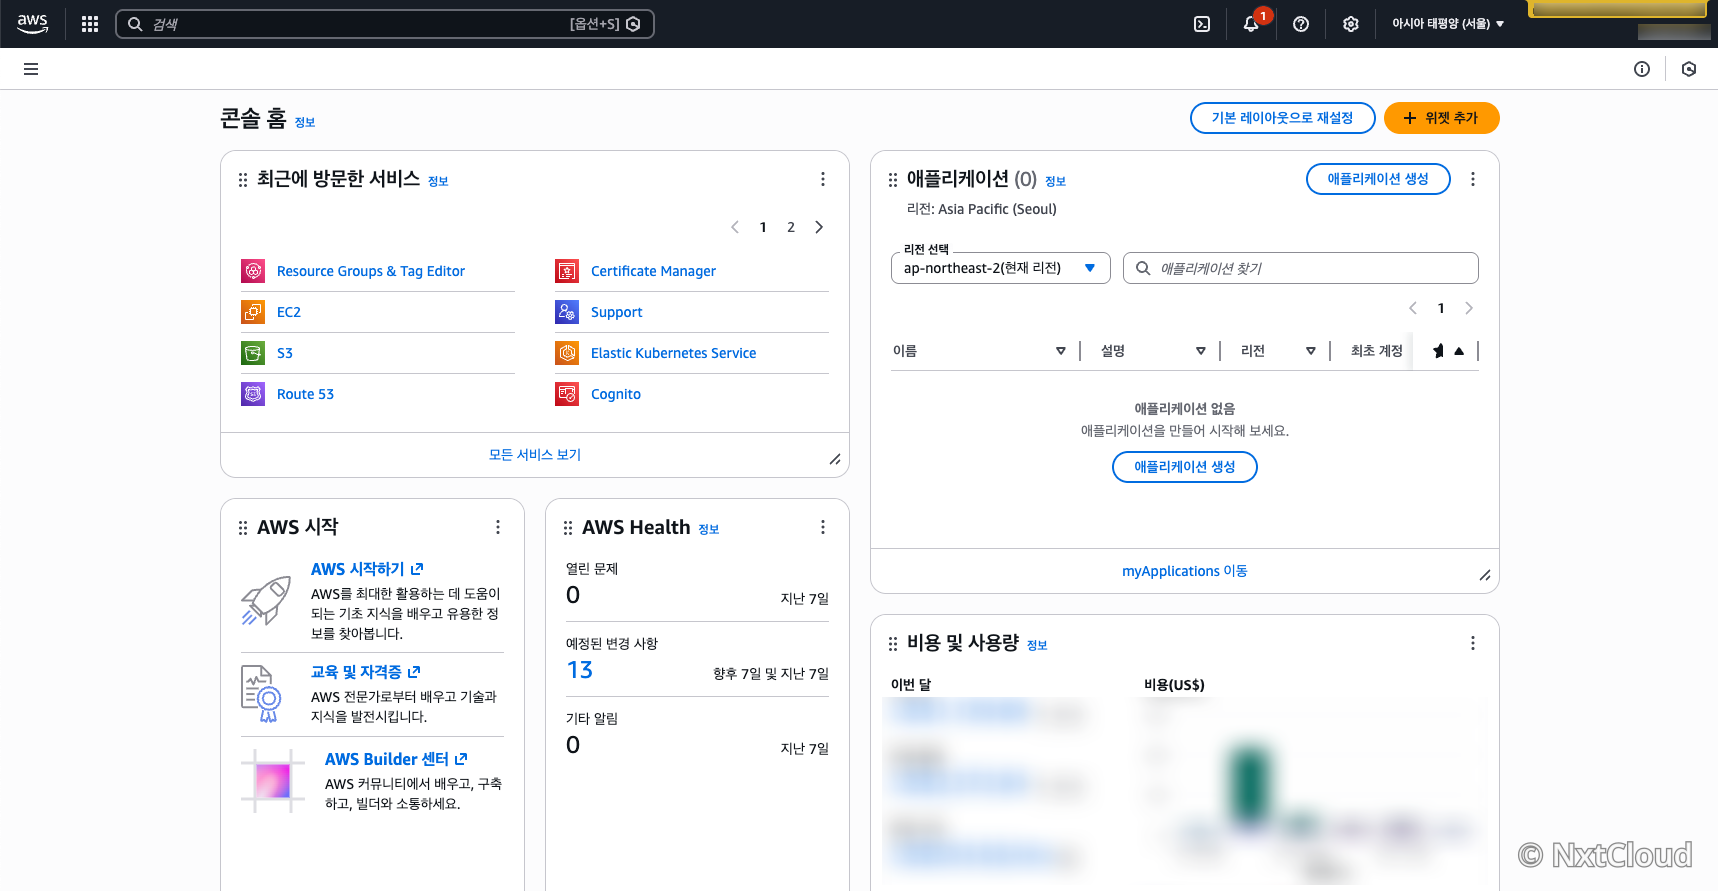Click the S3 service icon
This screenshot has width=1718, height=891.
253,353
